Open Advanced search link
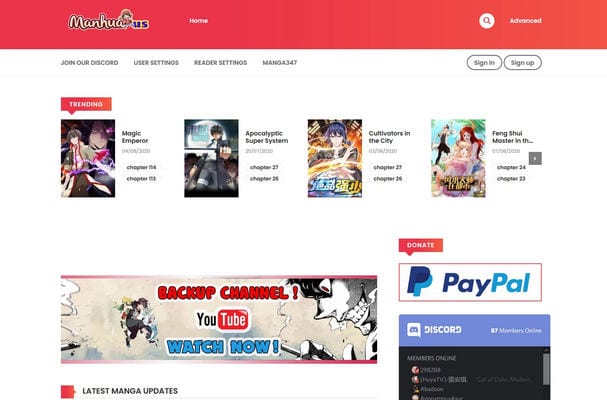 [x=525, y=21]
